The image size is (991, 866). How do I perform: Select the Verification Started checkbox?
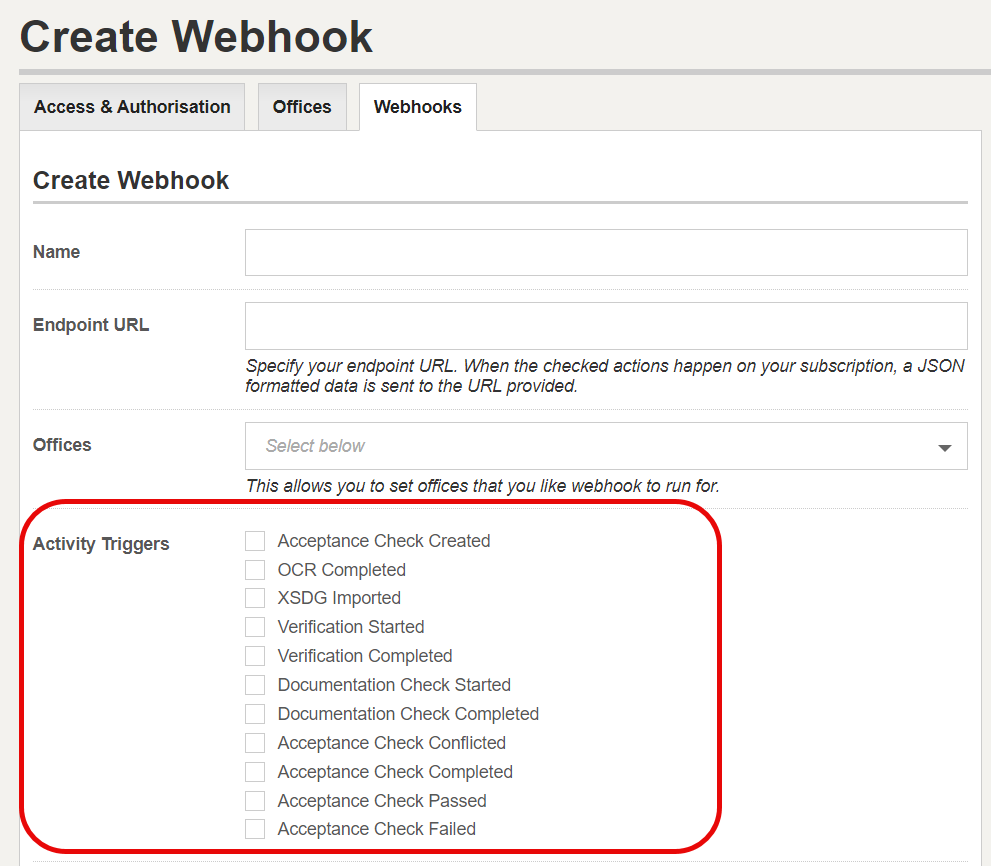255,627
